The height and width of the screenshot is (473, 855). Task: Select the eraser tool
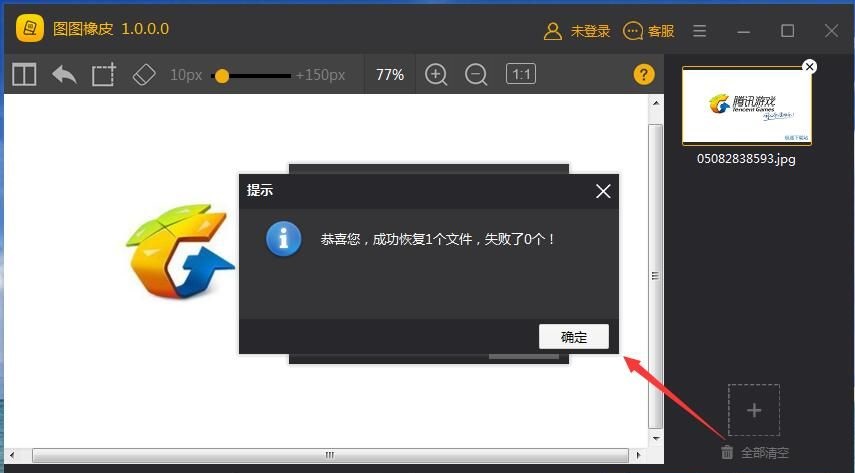click(x=144, y=75)
